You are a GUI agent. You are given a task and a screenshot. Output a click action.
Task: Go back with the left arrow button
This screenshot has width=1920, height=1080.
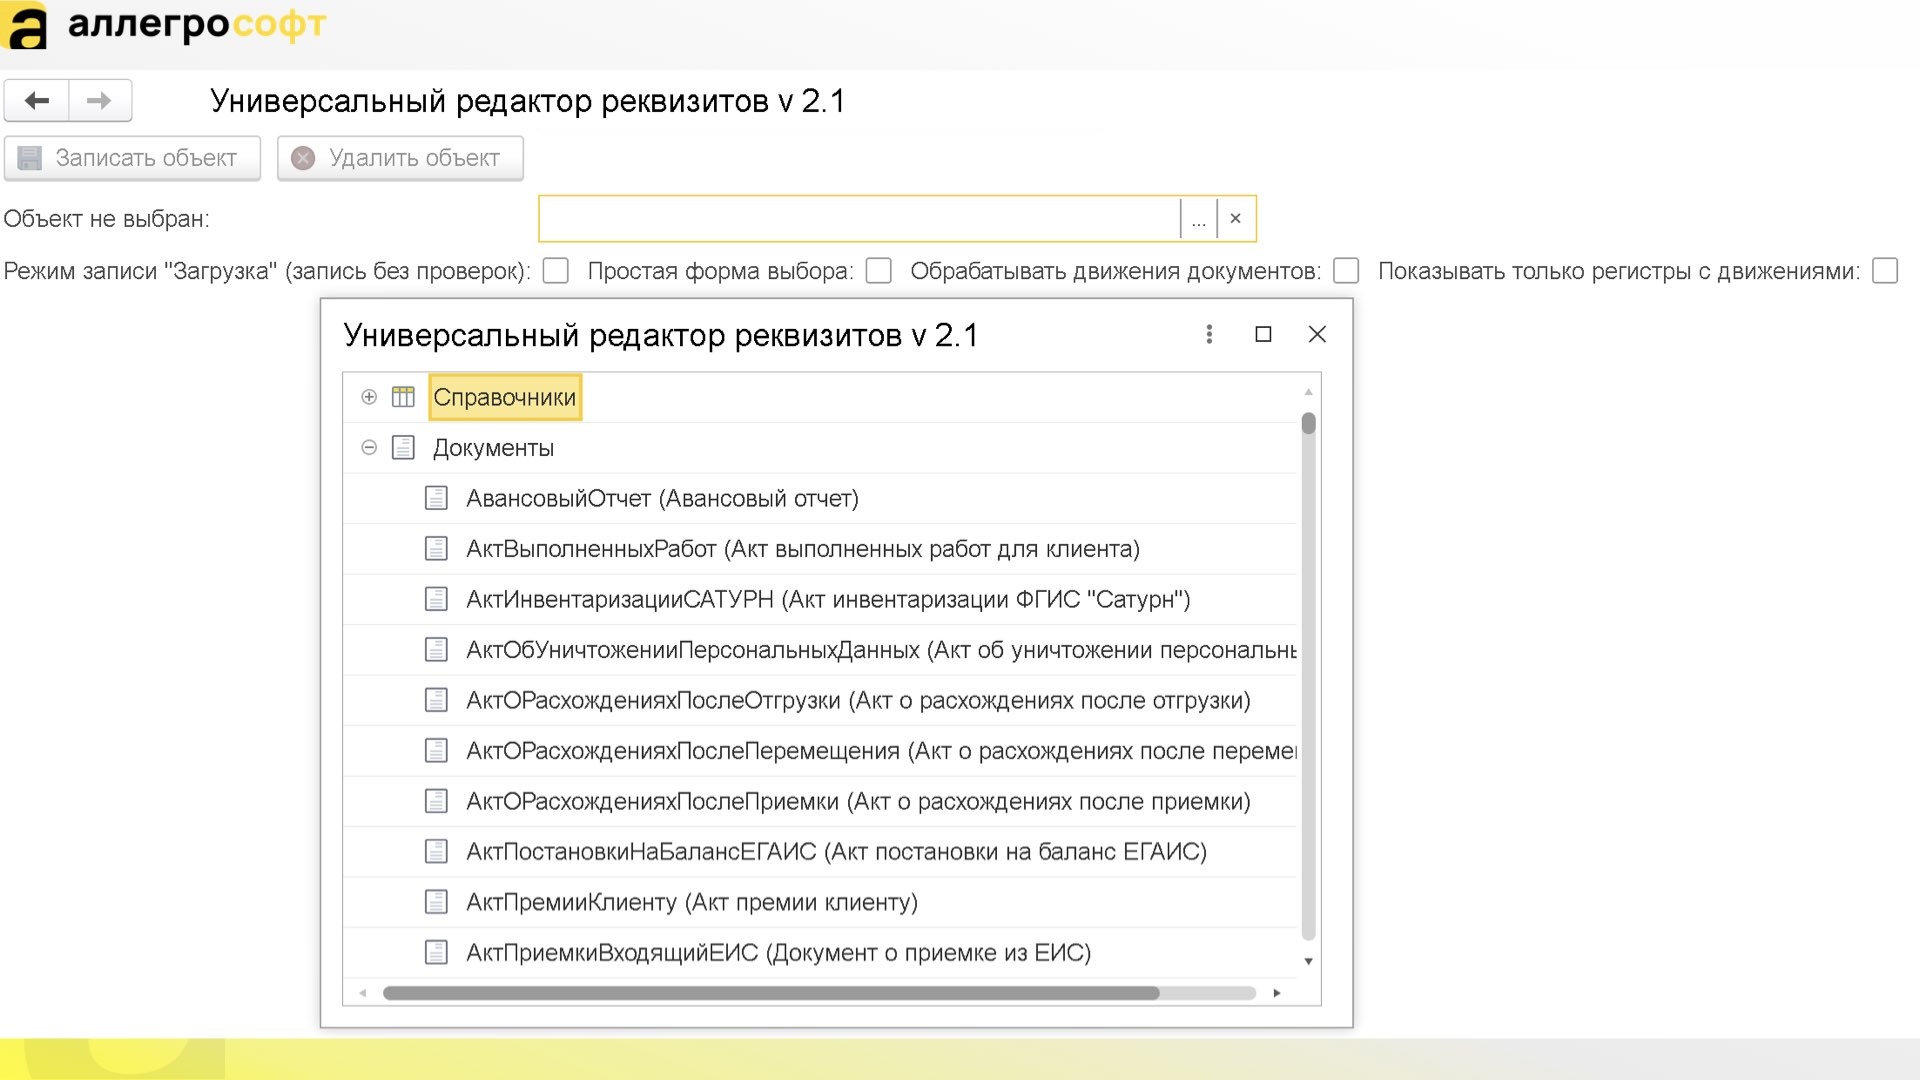(x=37, y=100)
